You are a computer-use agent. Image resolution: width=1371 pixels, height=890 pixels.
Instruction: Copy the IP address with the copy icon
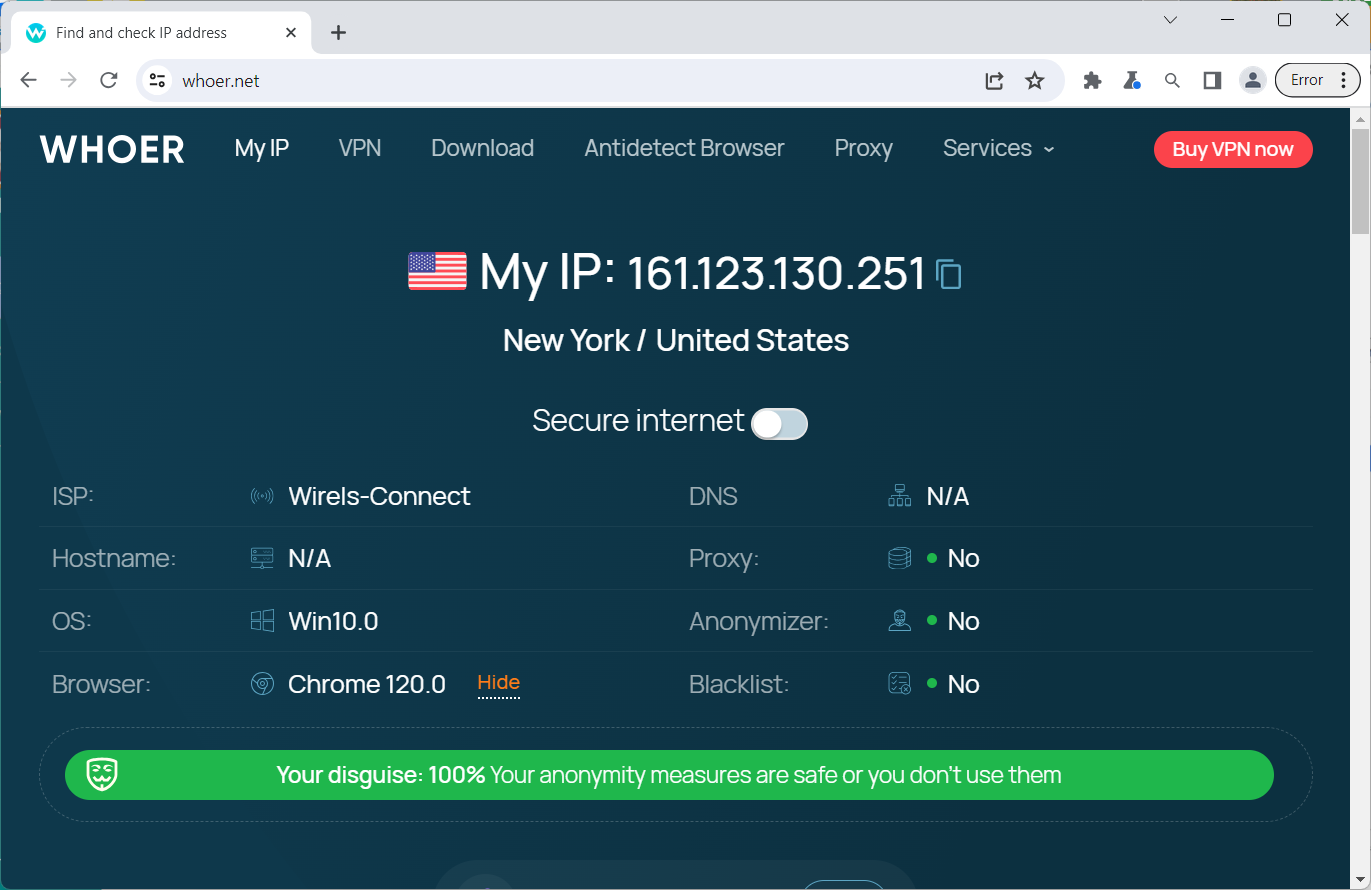tap(948, 274)
